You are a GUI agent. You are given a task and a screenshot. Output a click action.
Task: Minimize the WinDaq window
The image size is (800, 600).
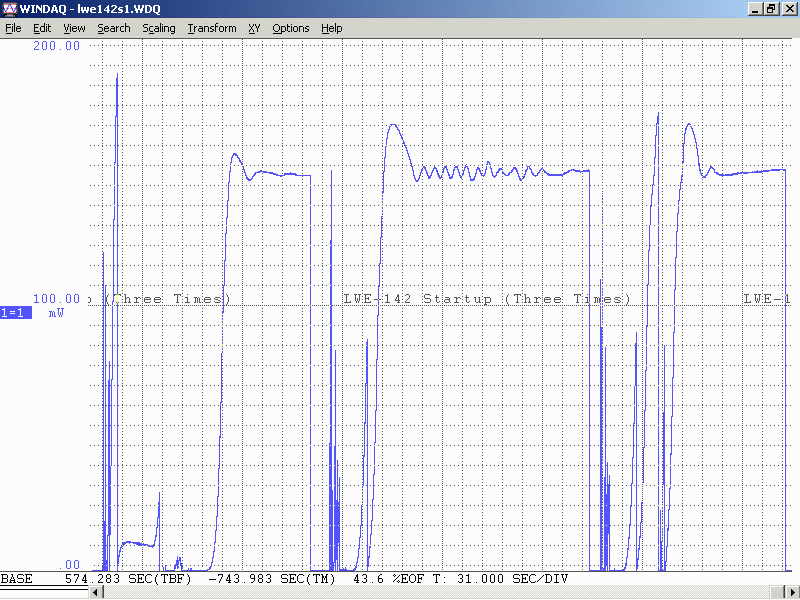(755, 9)
